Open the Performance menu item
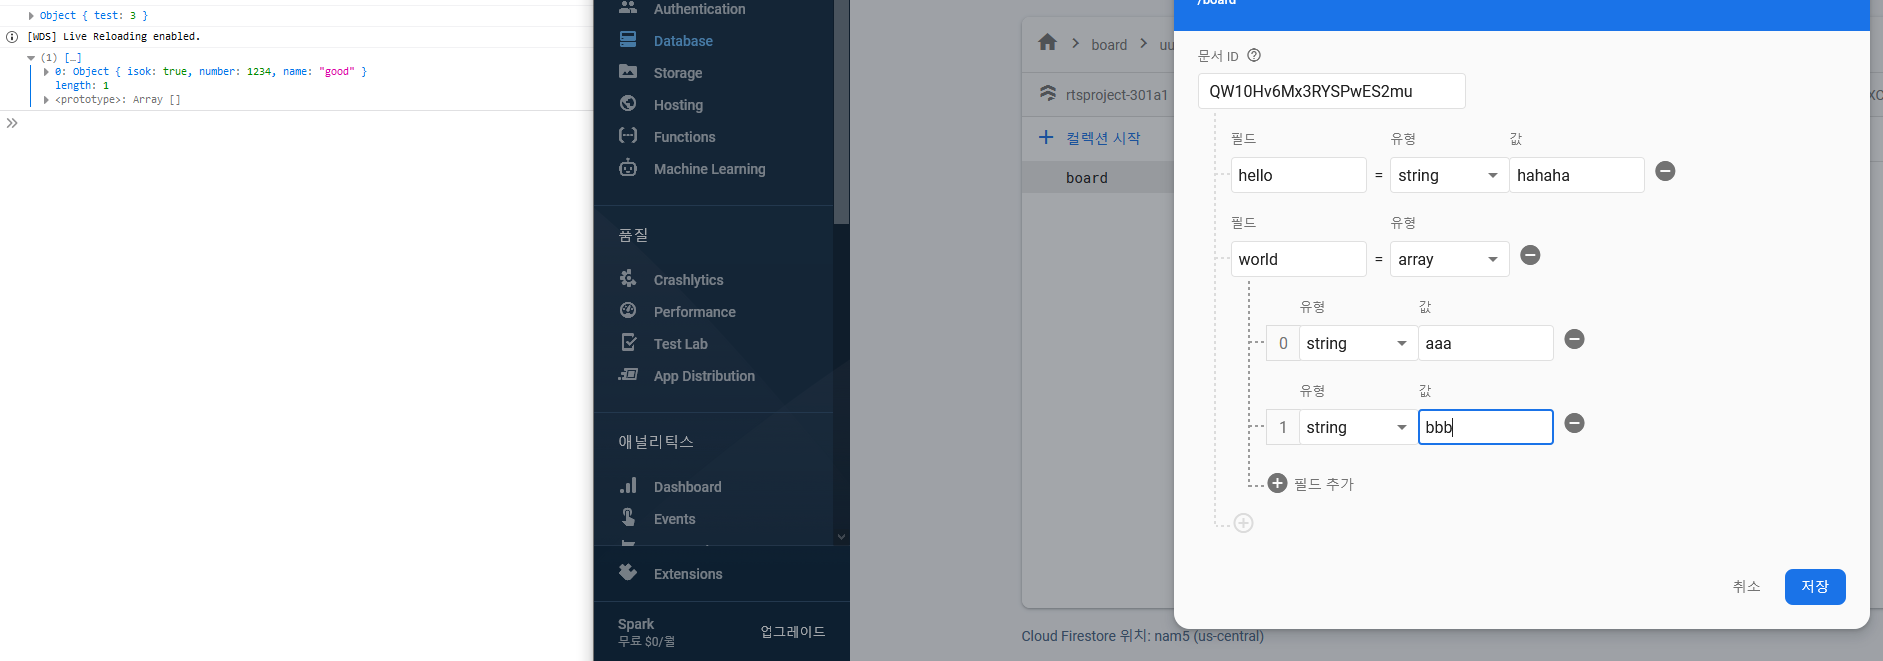This screenshot has height=661, width=1883. (694, 312)
